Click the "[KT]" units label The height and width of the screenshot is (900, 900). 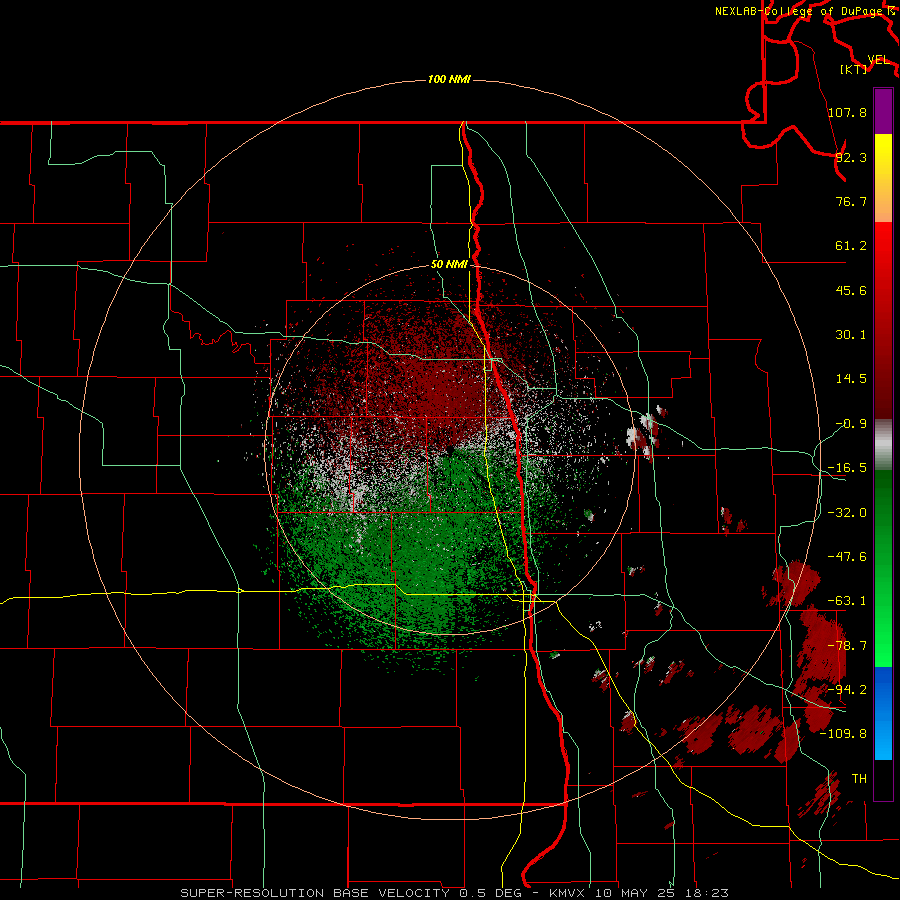tap(854, 69)
